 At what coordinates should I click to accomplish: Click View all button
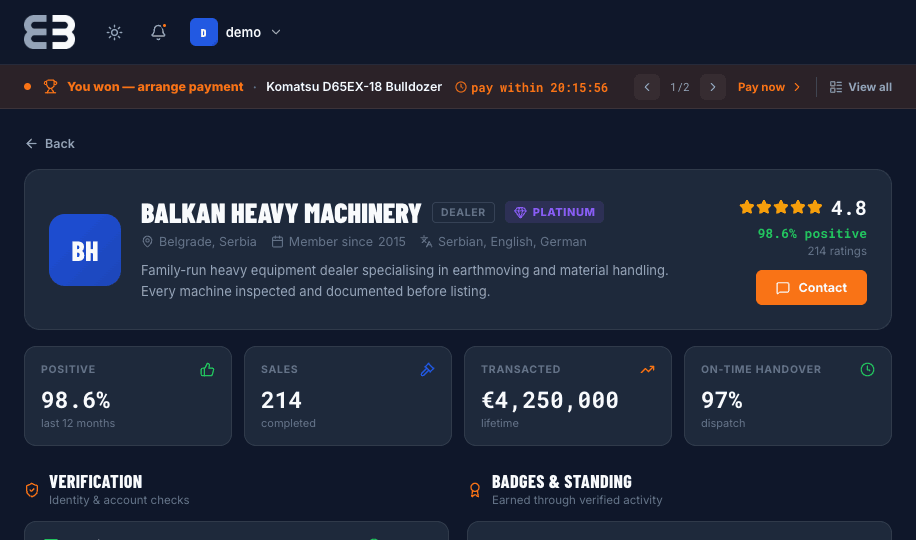(x=861, y=87)
